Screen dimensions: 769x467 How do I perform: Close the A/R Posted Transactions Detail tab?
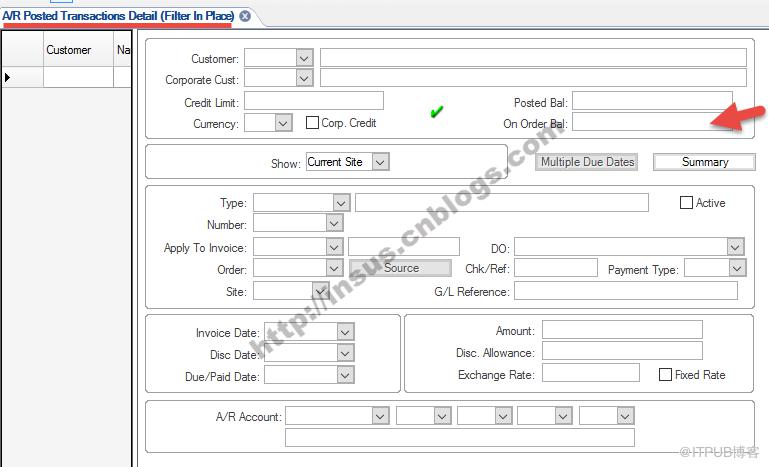pos(245,16)
